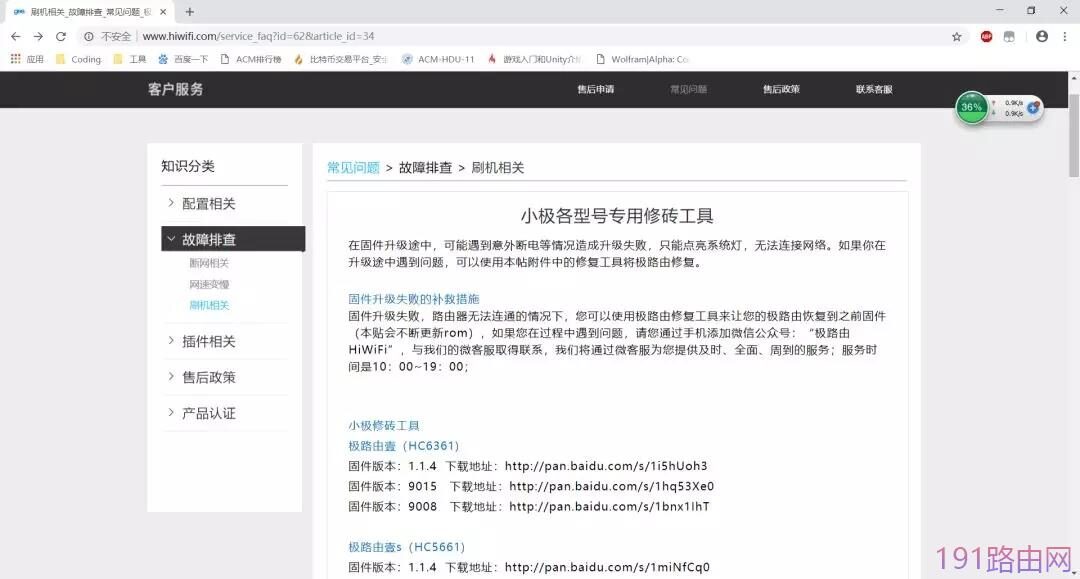
Task: Open the ACM排行榜 bookmark
Action: (251, 59)
